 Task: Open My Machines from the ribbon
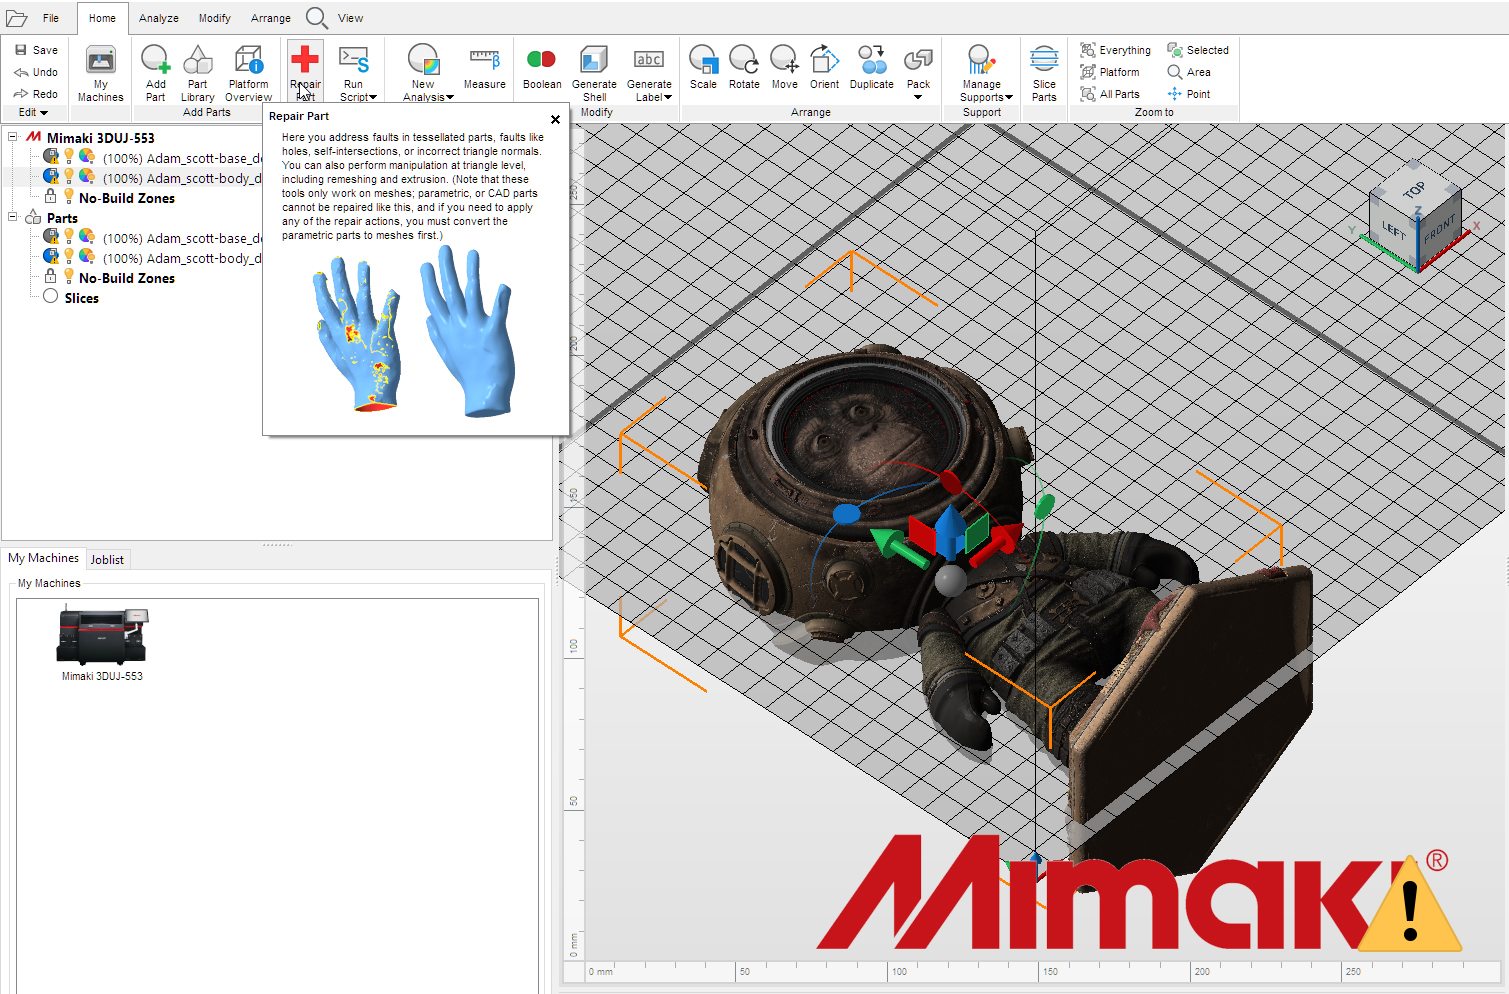(x=100, y=73)
